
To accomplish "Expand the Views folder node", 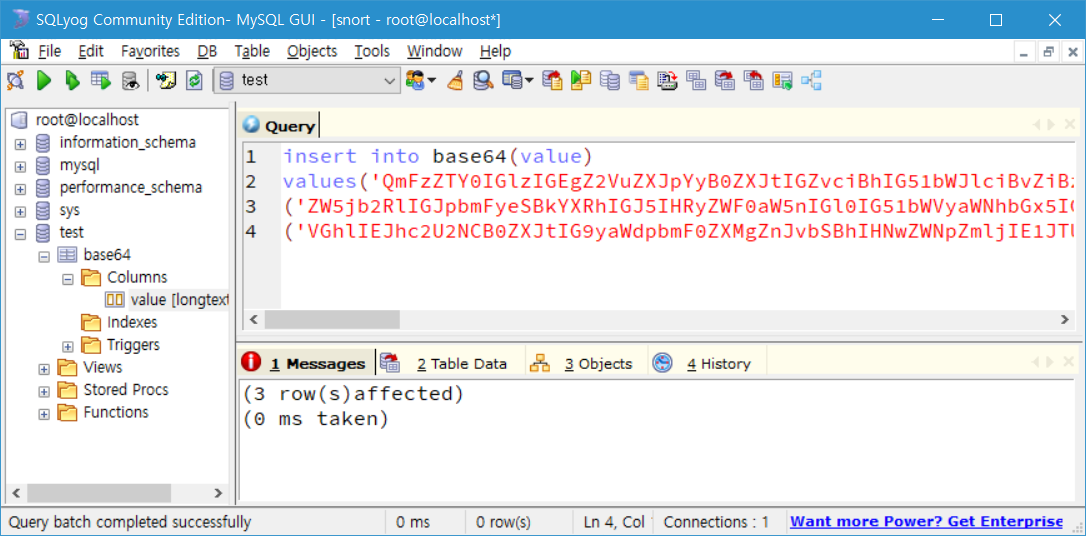I will pyautogui.click(x=44, y=368).
